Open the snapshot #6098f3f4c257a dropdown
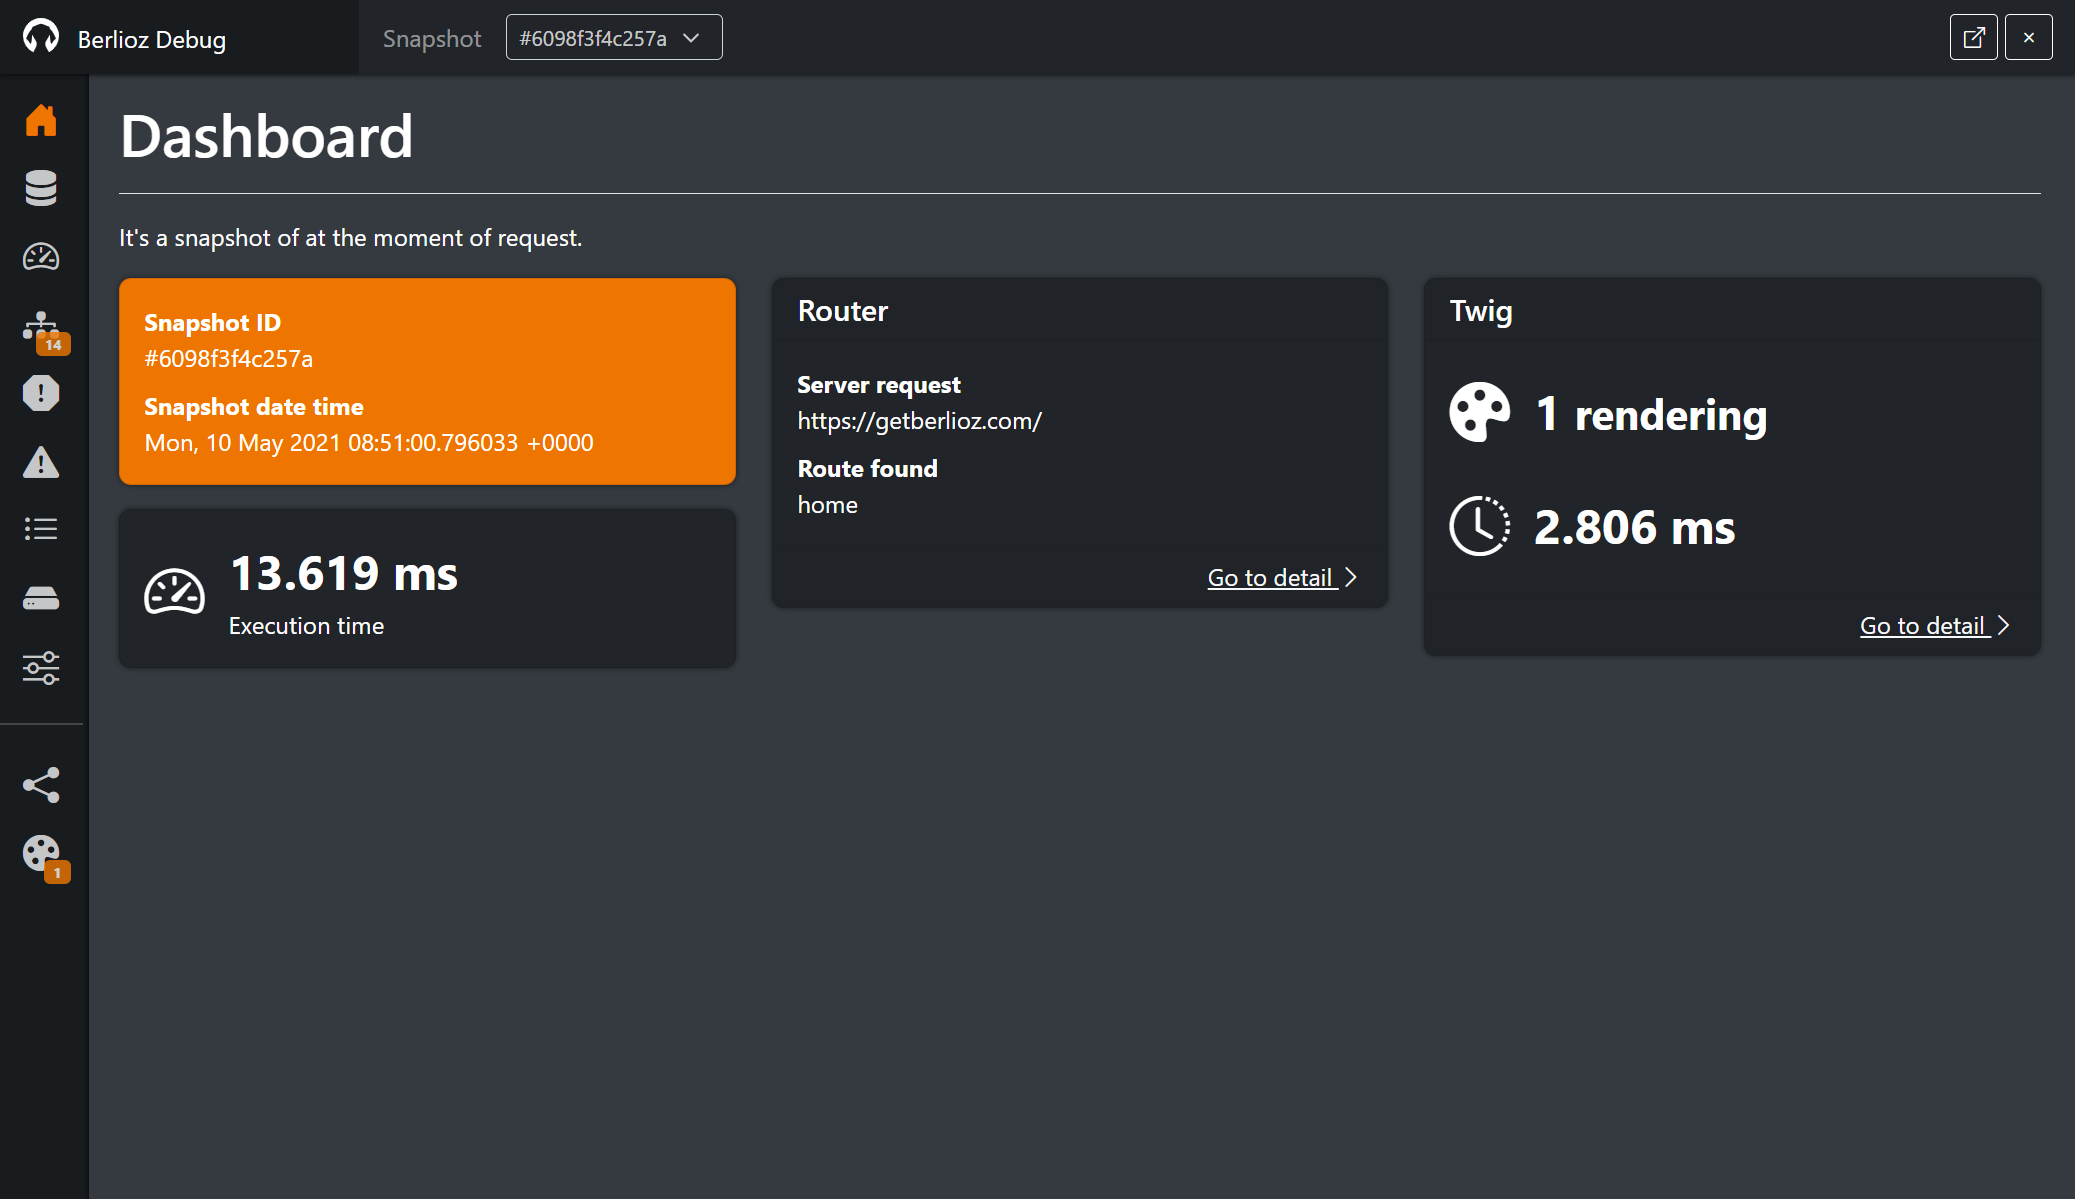The image size is (2075, 1199). pyautogui.click(x=613, y=36)
